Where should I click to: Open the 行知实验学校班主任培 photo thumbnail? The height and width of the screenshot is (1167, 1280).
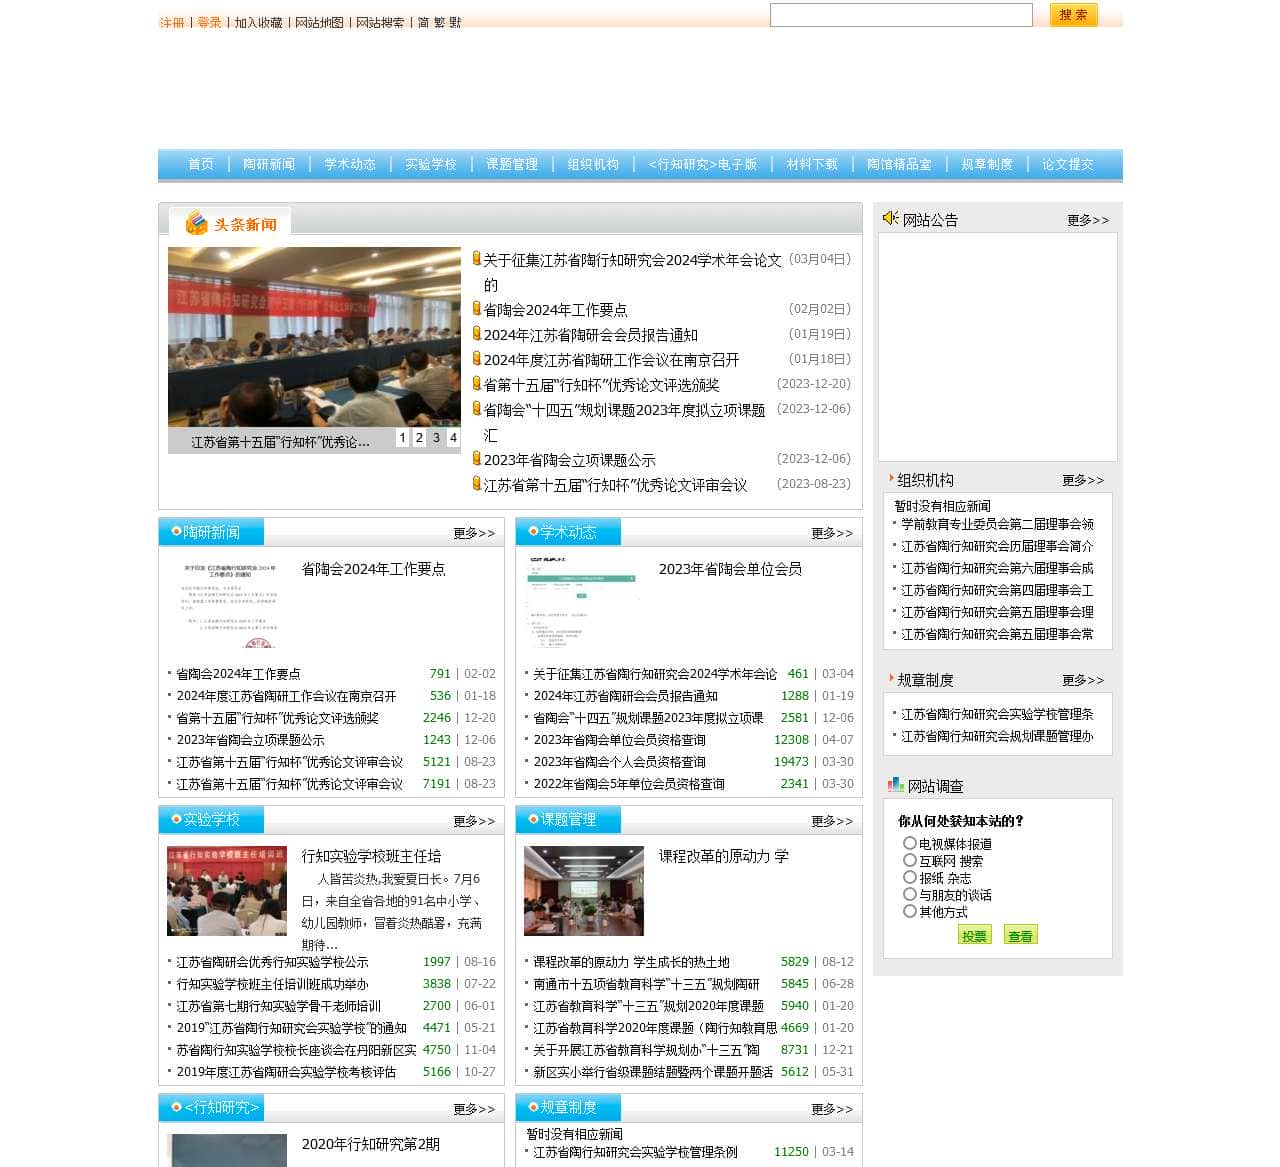coord(227,891)
